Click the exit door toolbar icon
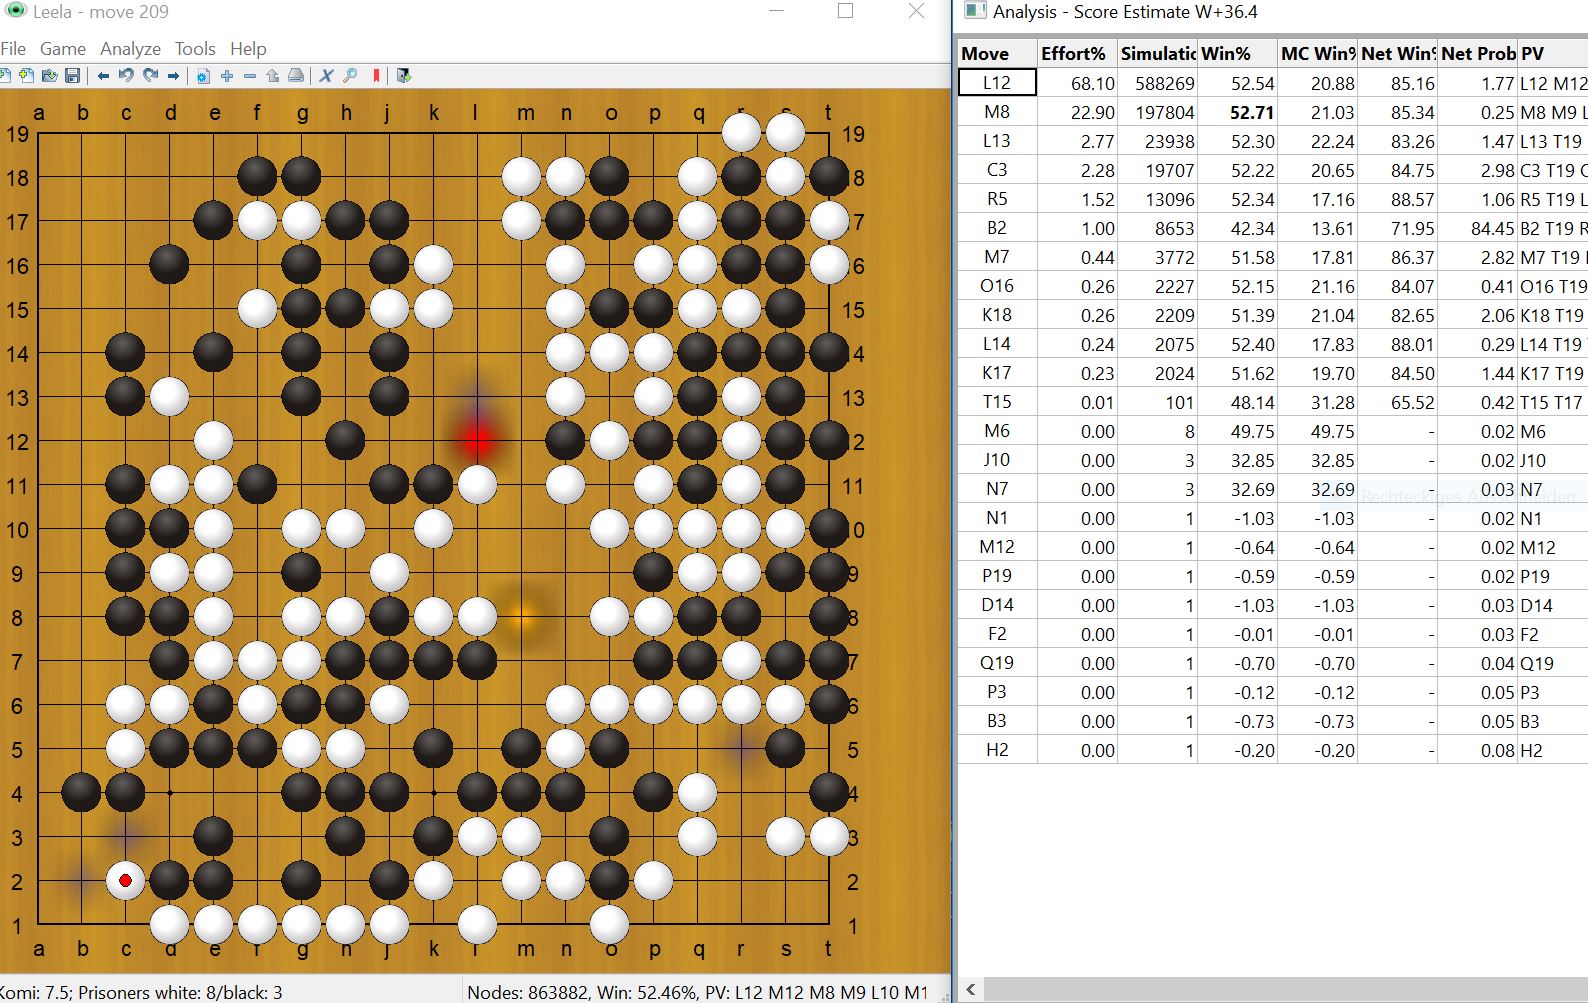The height and width of the screenshot is (1003, 1588). pos(403,75)
